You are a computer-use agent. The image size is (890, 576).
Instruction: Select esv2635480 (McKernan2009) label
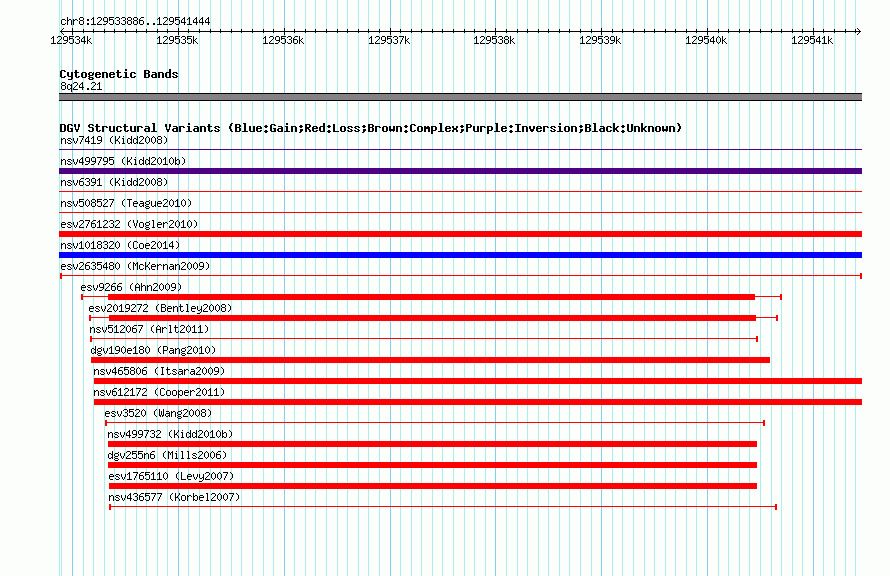pos(135,266)
